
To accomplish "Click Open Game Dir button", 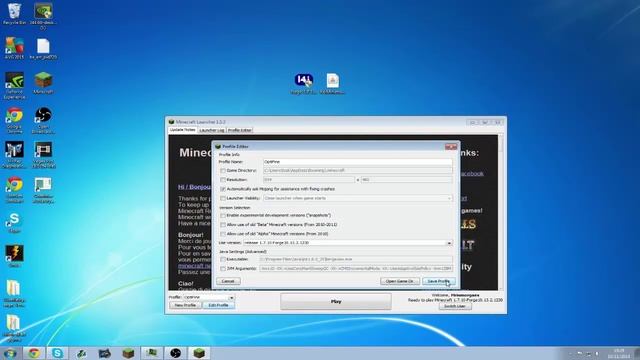I will (x=400, y=281).
